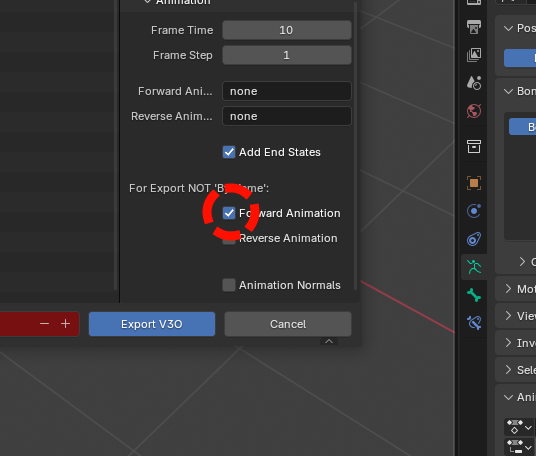Open the View Layer properties tab
Screen dimensions: 536x456
tap(474, 55)
